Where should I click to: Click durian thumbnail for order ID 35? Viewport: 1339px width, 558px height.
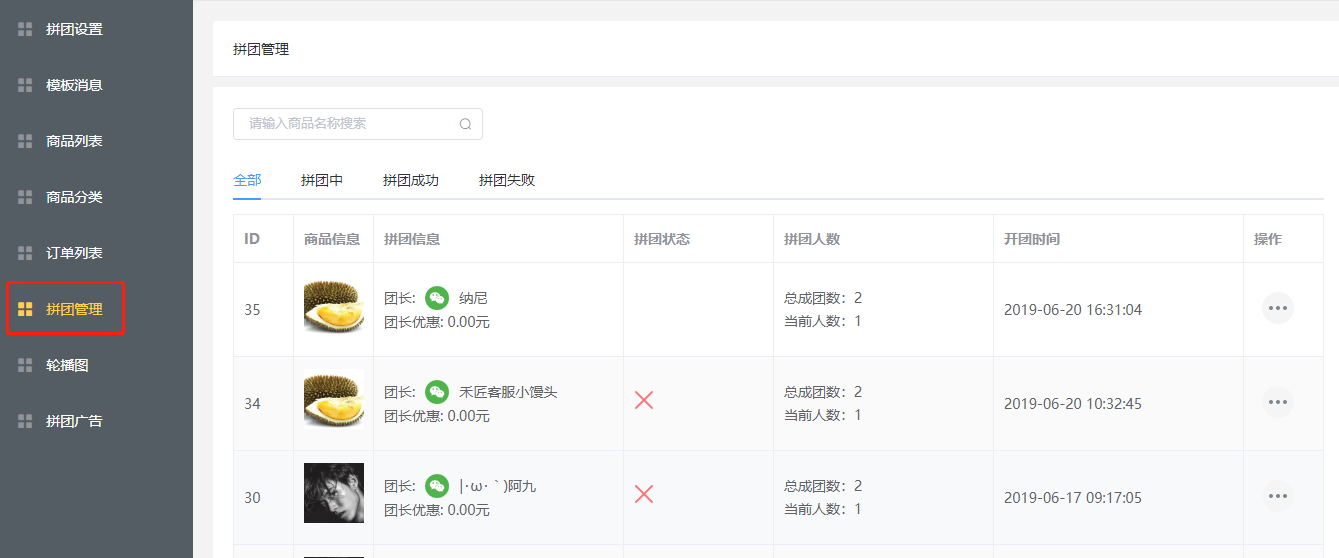(x=333, y=308)
